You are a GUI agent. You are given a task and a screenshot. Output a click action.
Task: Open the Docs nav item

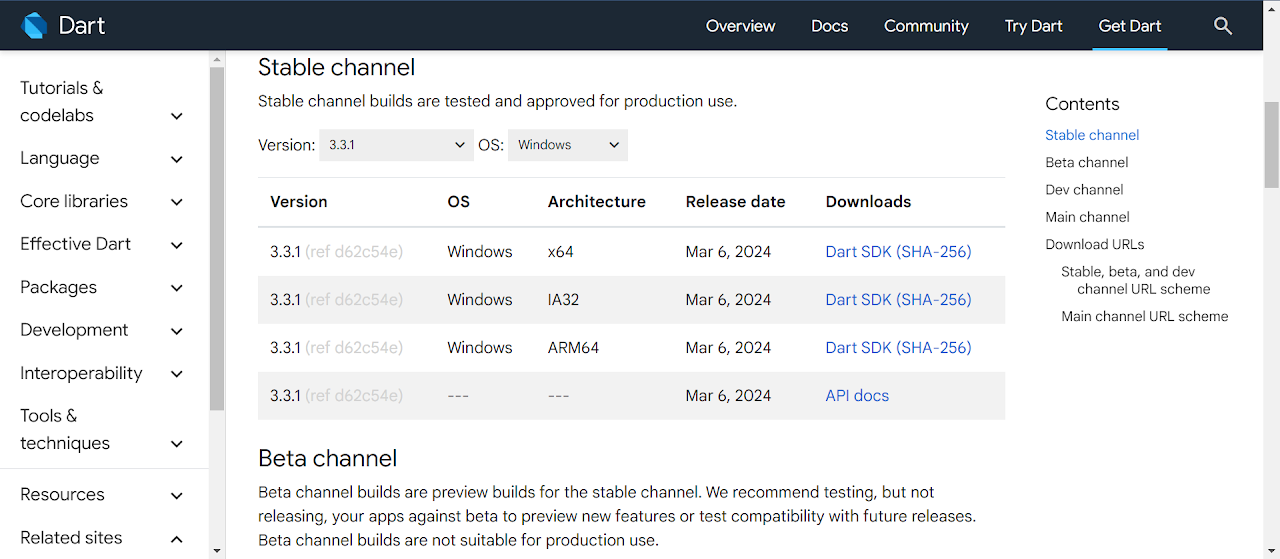(x=829, y=26)
